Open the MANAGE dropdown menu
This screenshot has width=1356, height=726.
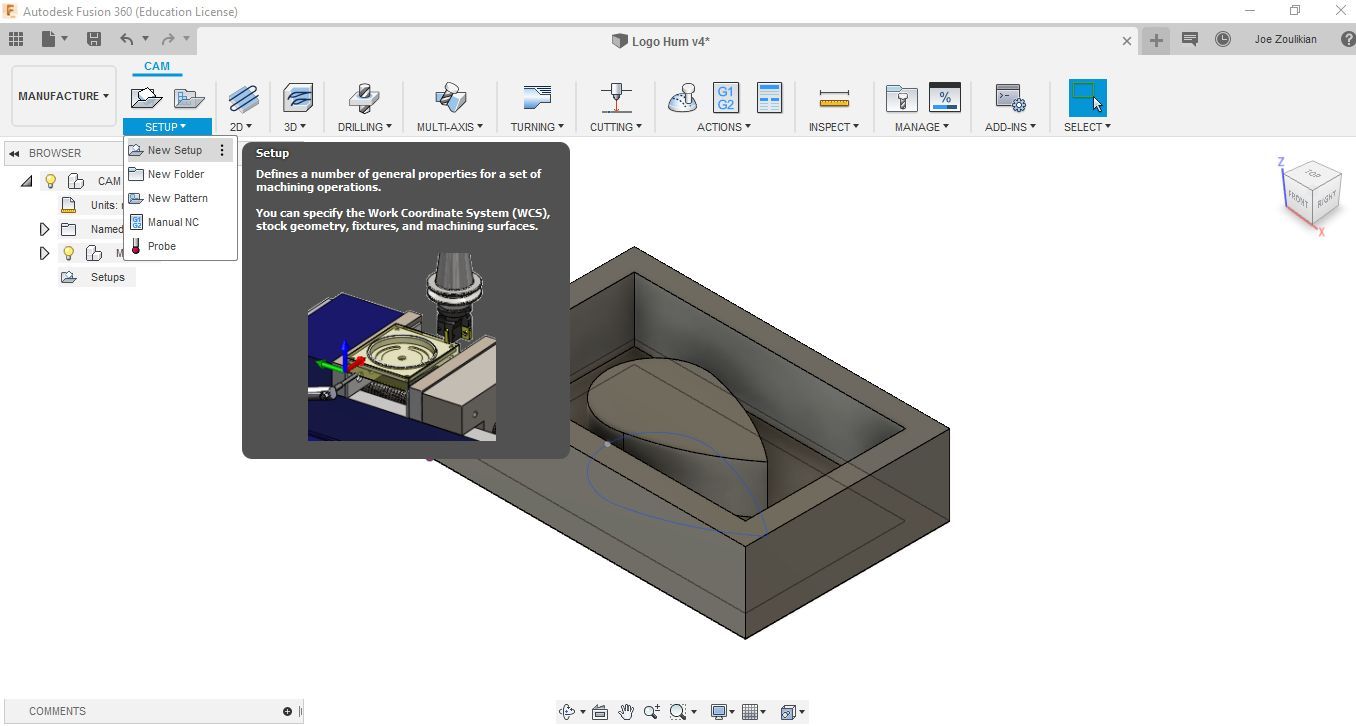tap(922, 127)
